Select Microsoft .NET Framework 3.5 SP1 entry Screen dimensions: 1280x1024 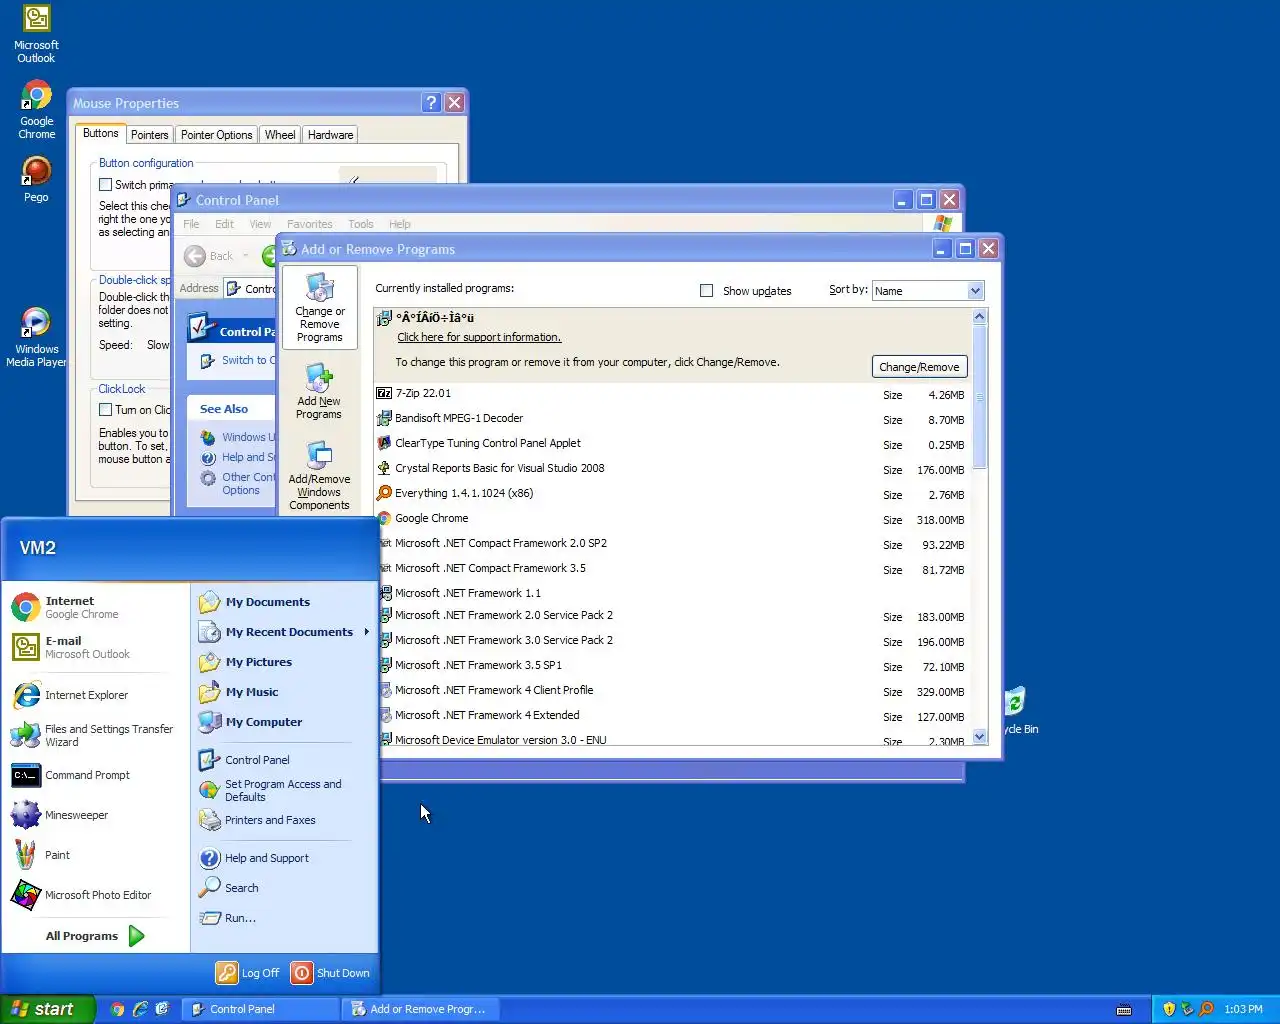pyautogui.click(x=670, y=665)
